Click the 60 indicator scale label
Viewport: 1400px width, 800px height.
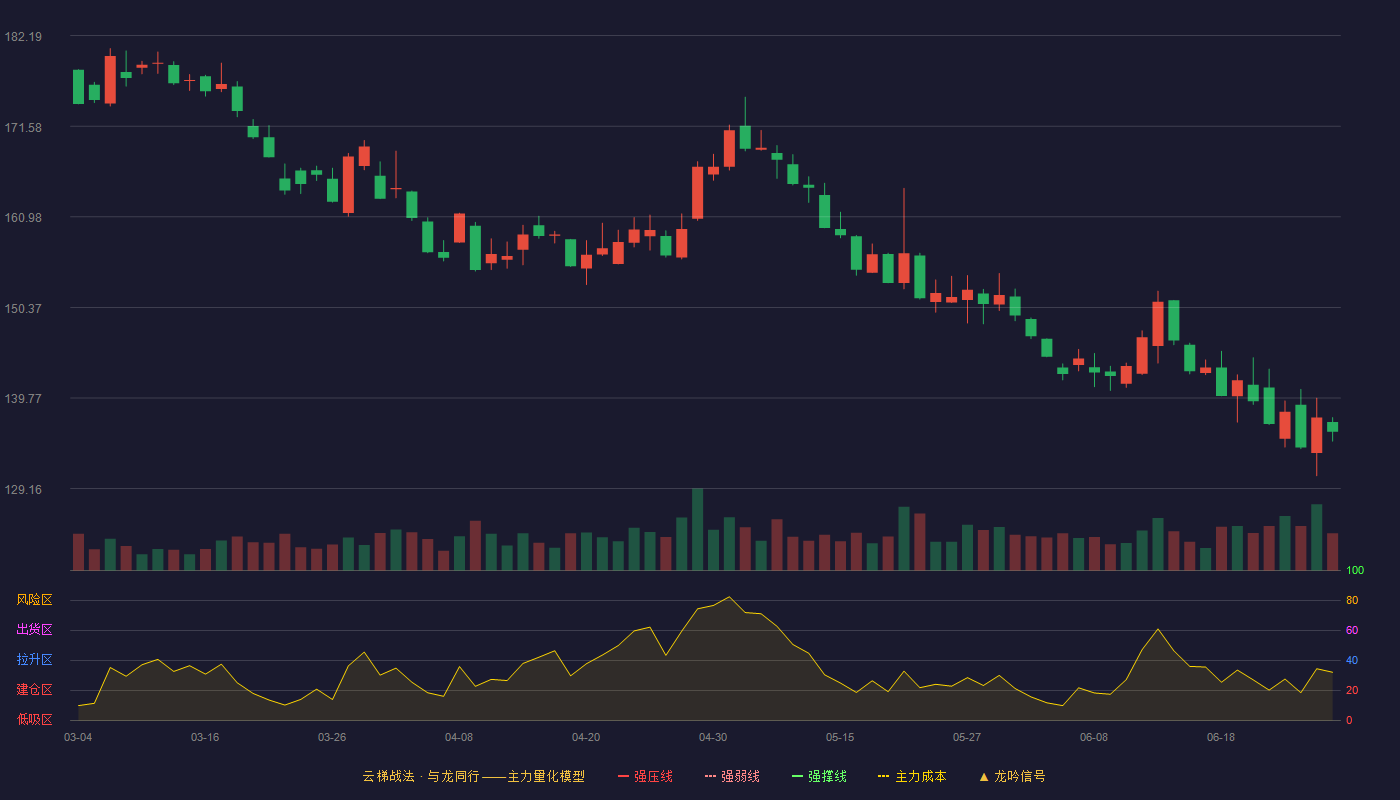click(1352, 630)
